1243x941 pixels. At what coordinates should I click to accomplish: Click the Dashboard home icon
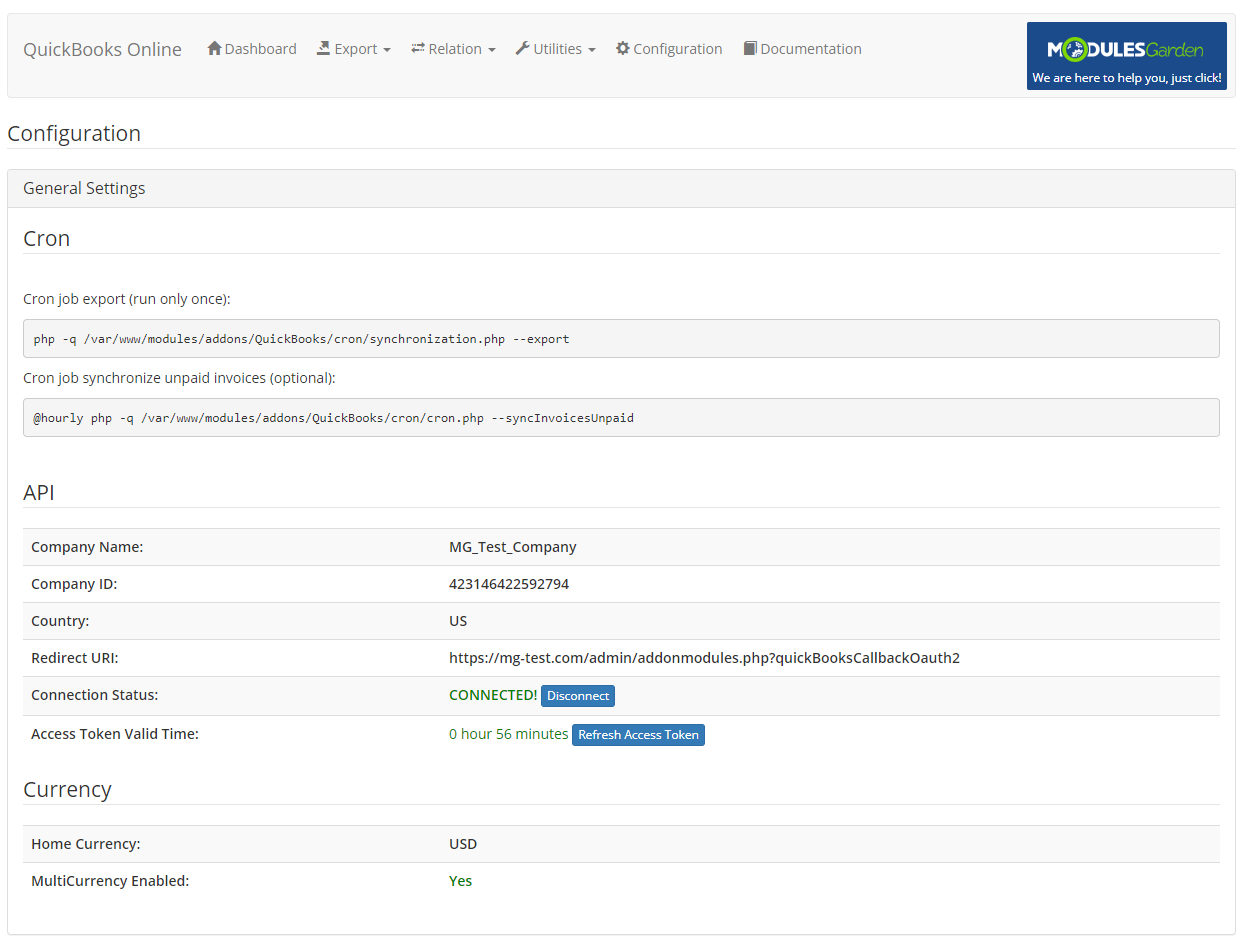(x=214, y=47)
